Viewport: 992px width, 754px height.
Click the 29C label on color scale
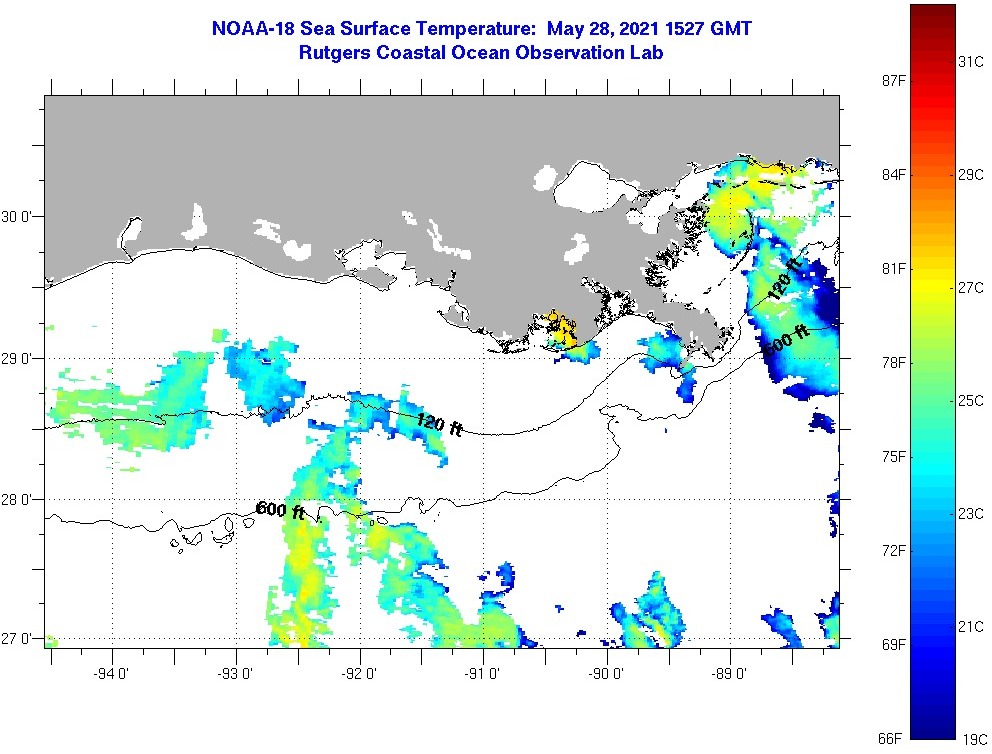pos(970,175)
